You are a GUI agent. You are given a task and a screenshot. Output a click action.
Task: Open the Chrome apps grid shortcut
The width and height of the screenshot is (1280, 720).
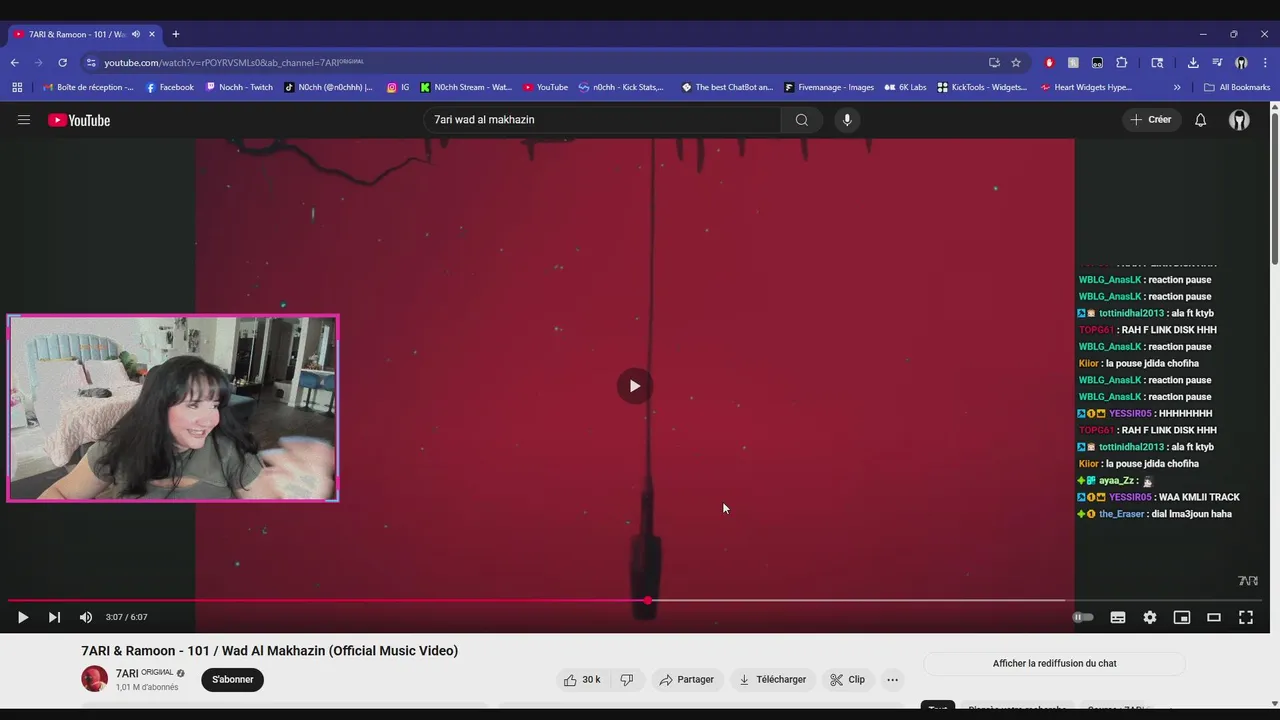[x=17, y=87]
